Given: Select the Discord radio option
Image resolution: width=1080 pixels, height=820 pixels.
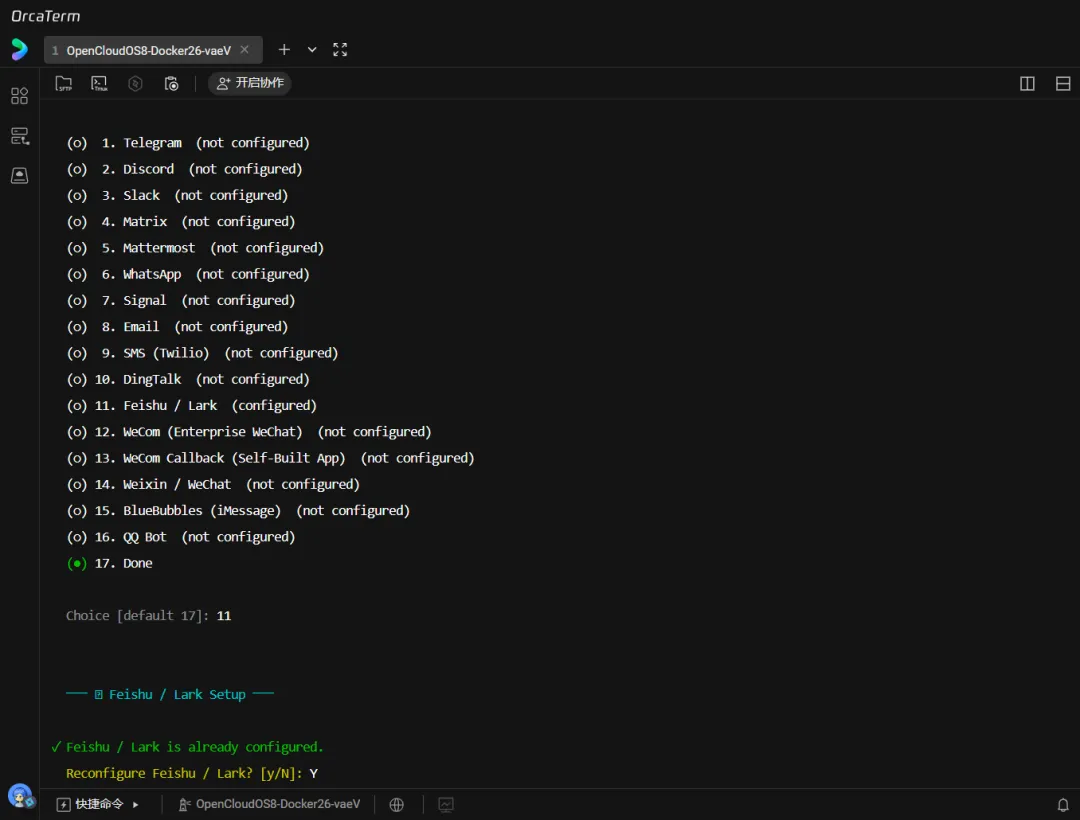Looking at the screenshot, I should (x=76, y=169).
